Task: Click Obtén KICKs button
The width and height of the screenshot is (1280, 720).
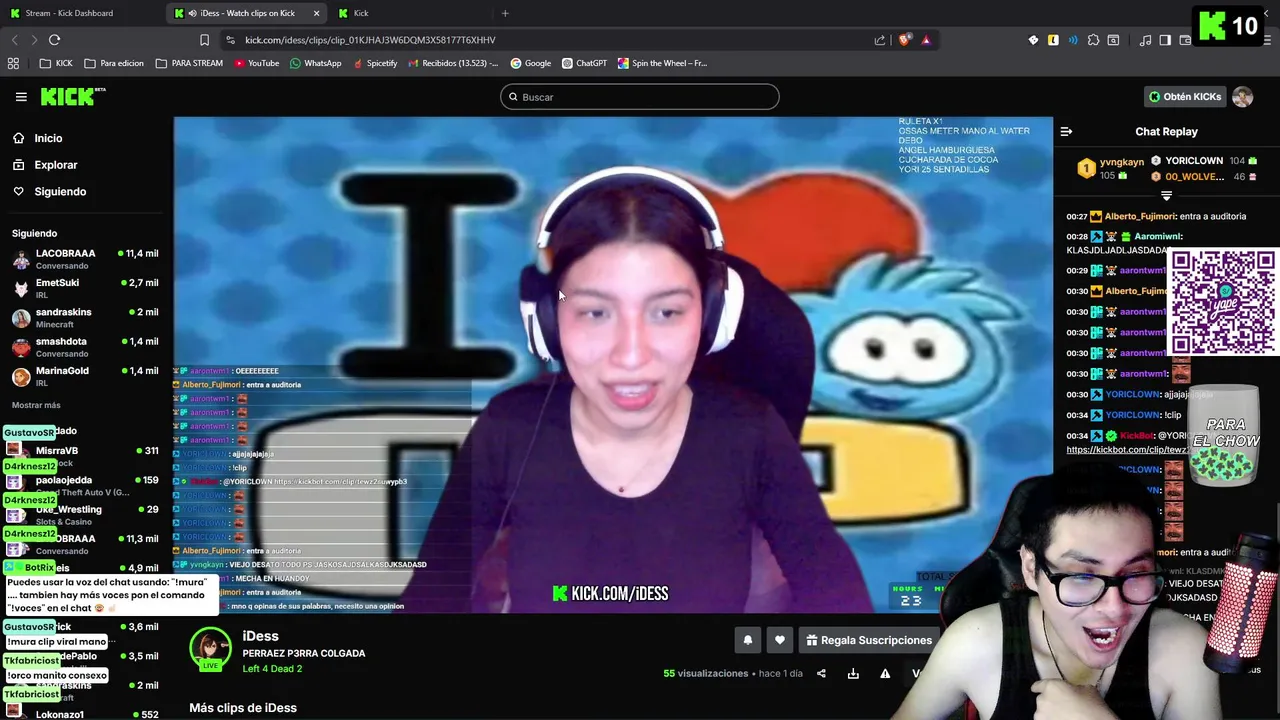Action: tap(1185, 97)
